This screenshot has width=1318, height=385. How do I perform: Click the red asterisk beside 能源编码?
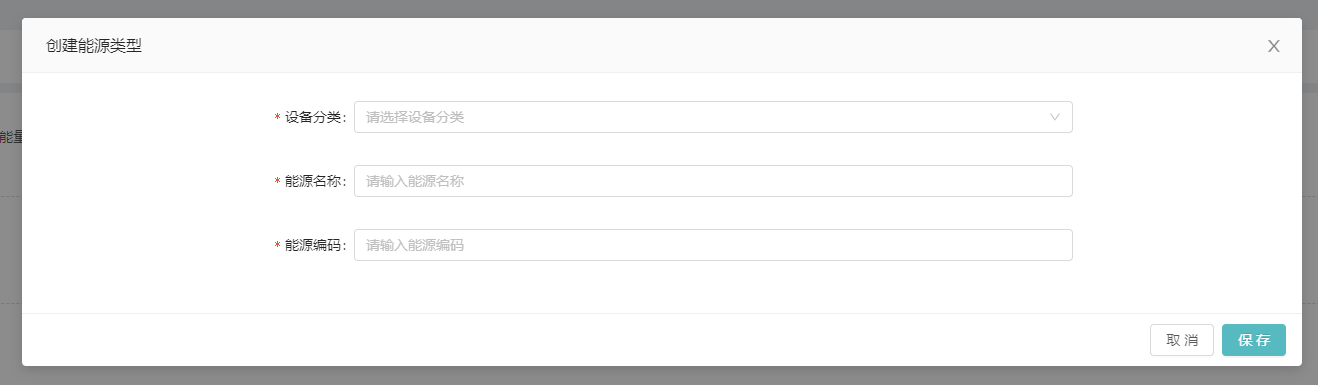click(277, 246)
